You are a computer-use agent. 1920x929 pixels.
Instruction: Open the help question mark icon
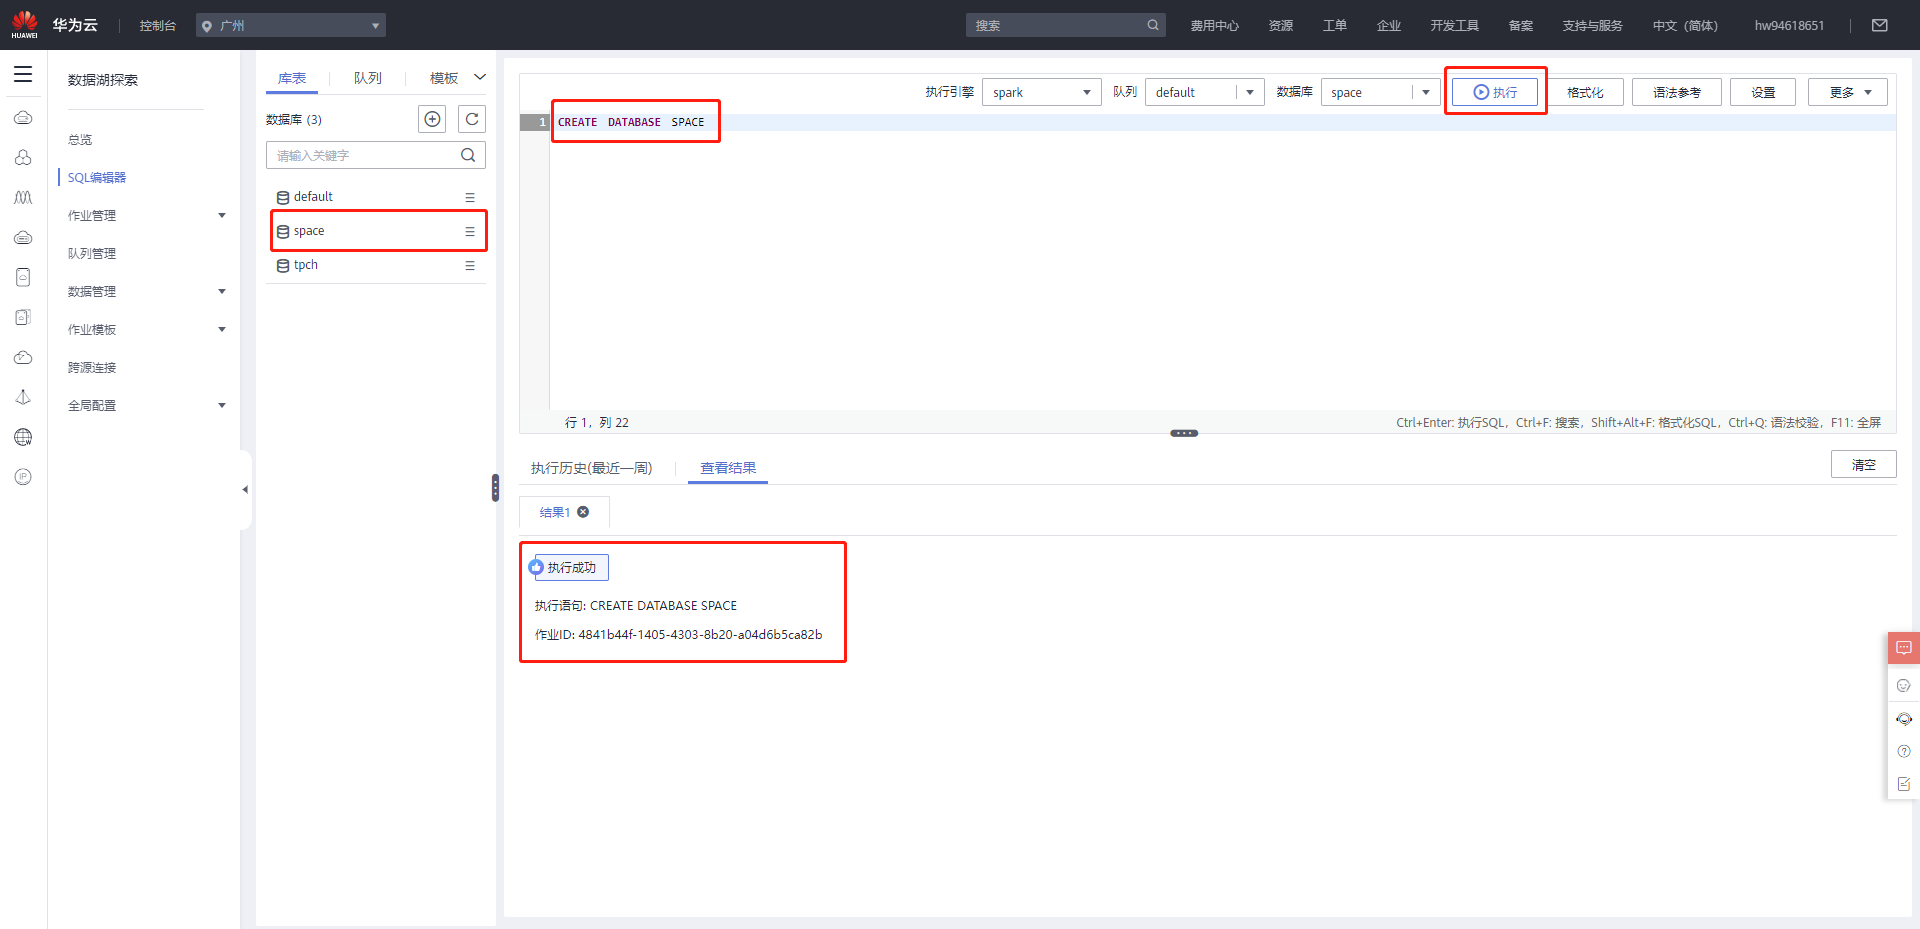pos(1904,751)
